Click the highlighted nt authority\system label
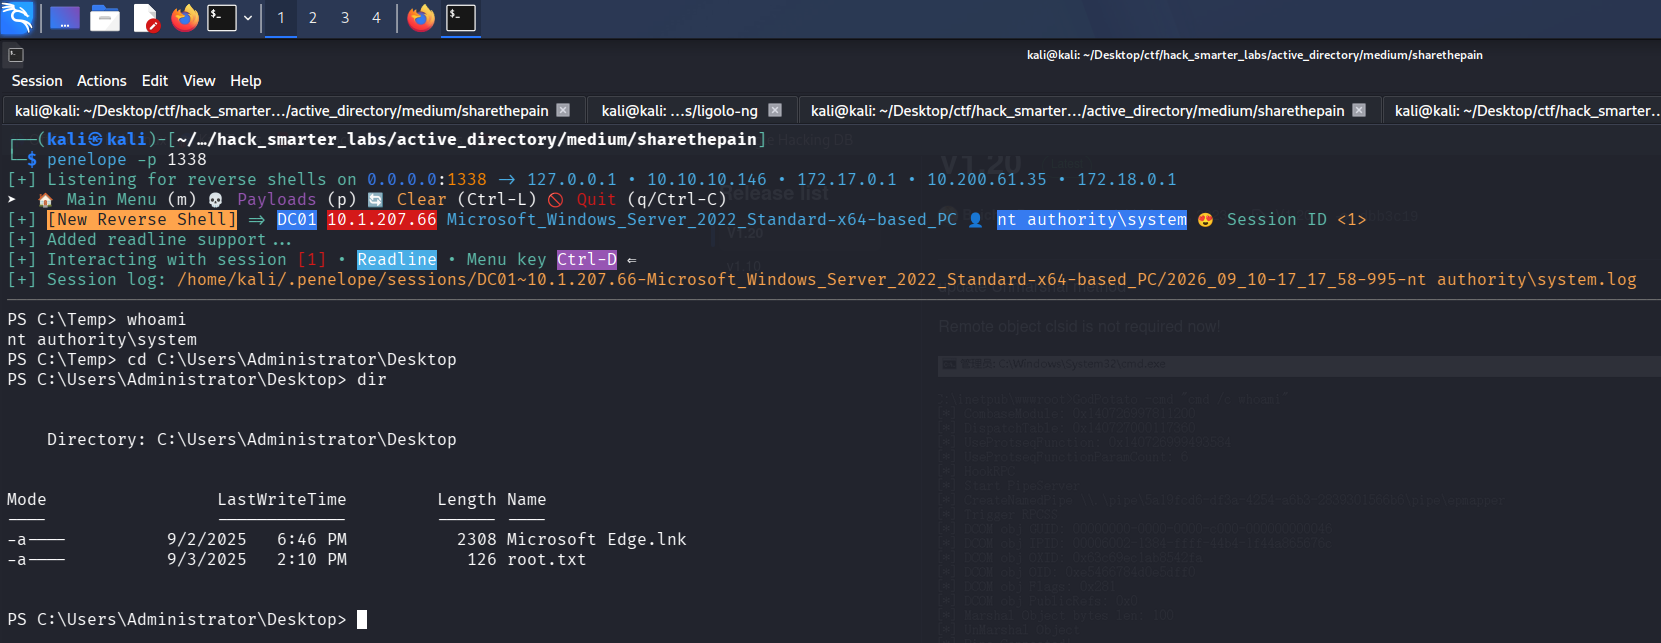 tap(1092, 220)
